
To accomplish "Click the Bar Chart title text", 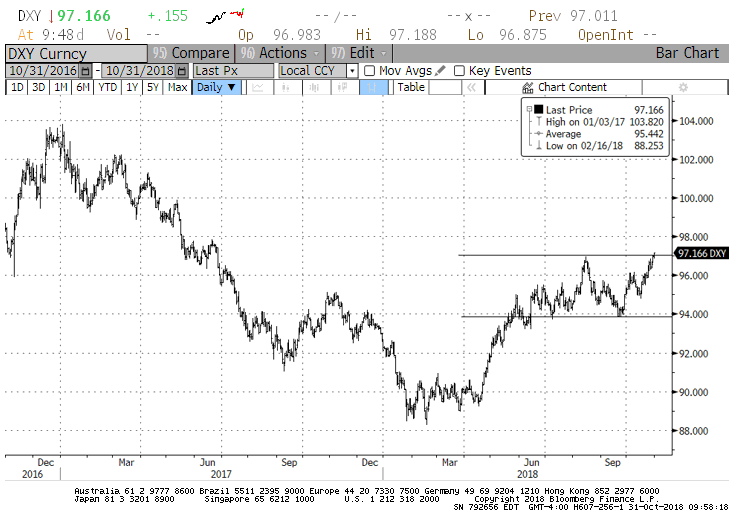I will [687, 53].
